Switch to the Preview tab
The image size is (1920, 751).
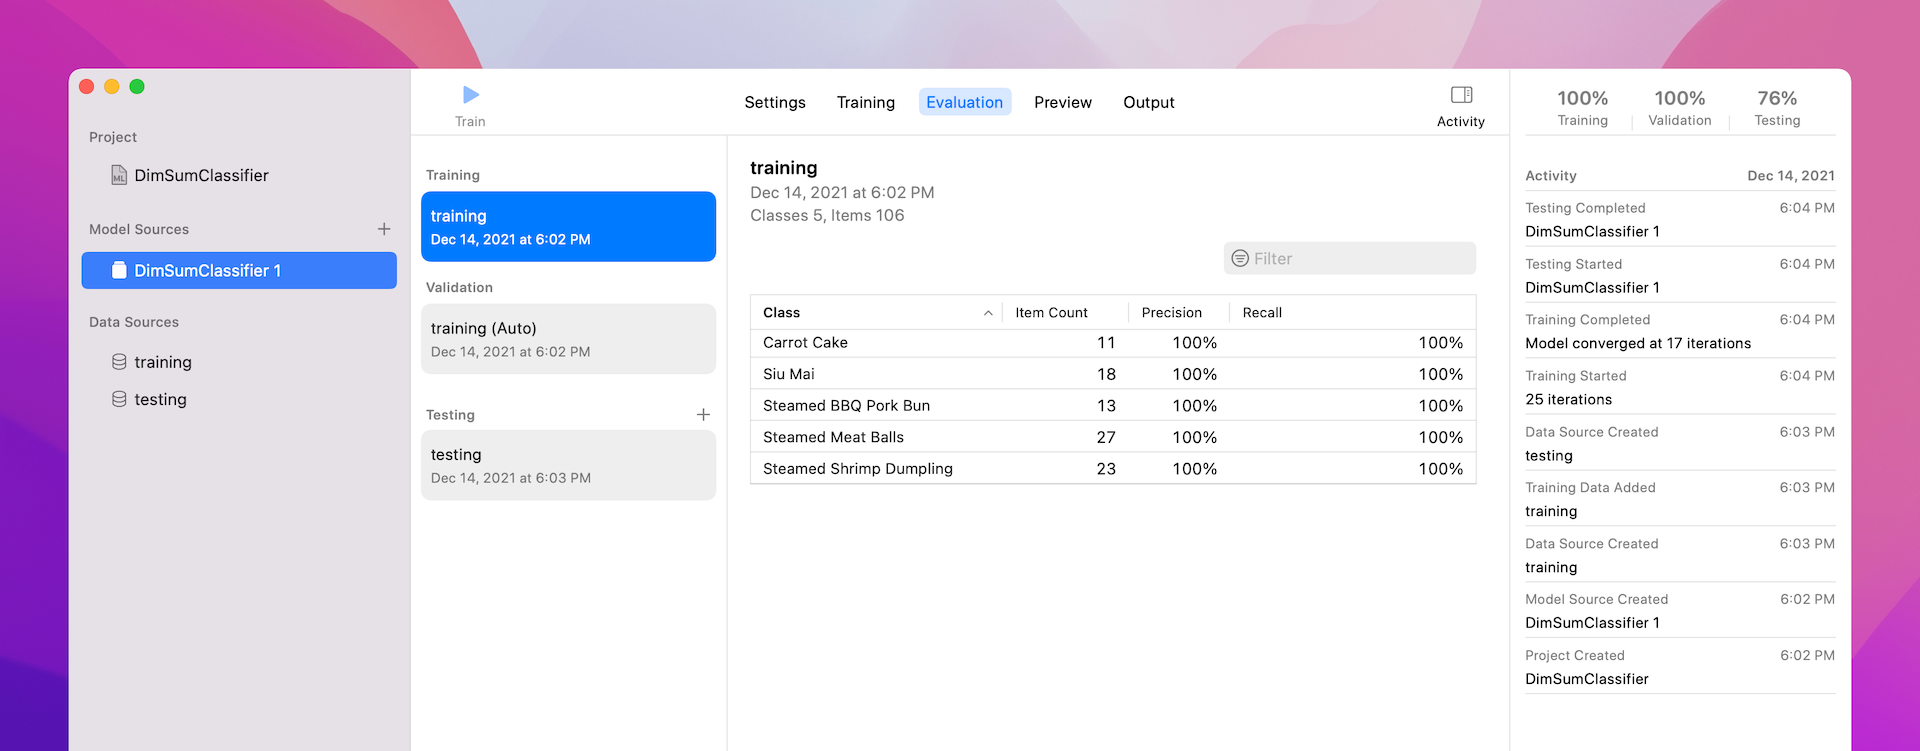pyautogui.click(x=1062, y=102)
